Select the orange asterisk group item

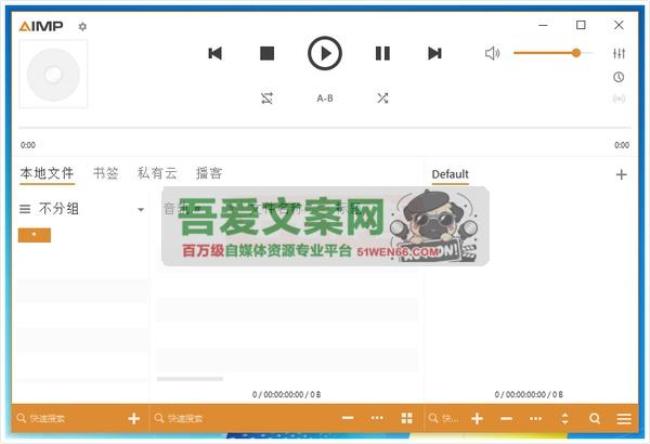point(34,235)
